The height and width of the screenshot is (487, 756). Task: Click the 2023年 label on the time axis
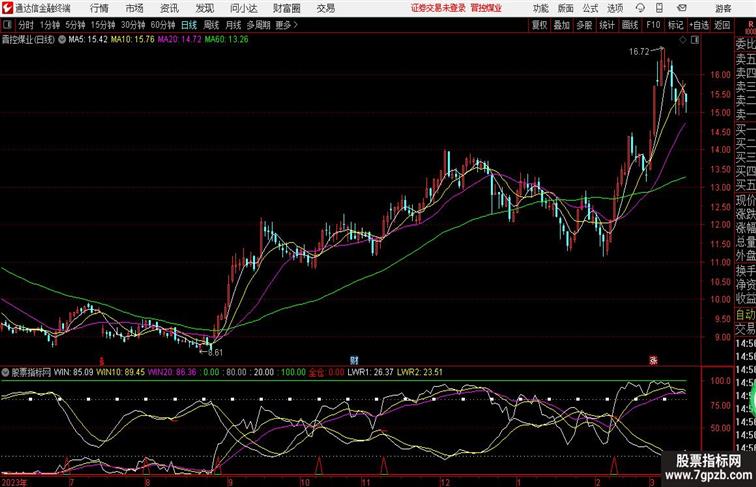click(15, 482)
